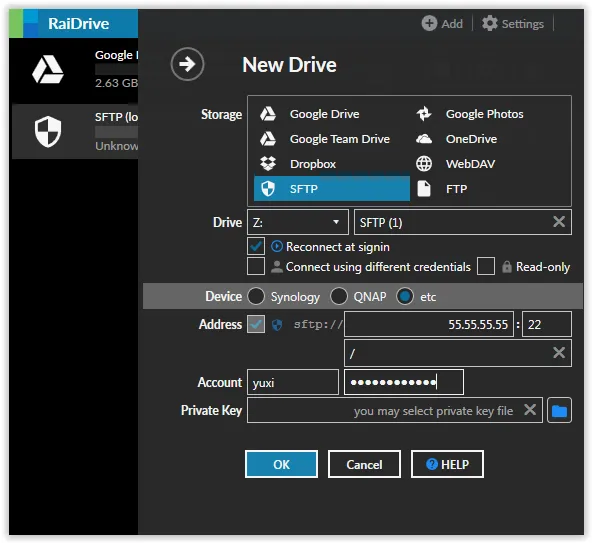
Task: Click the FTP file icon
Action: click(424, 188)
